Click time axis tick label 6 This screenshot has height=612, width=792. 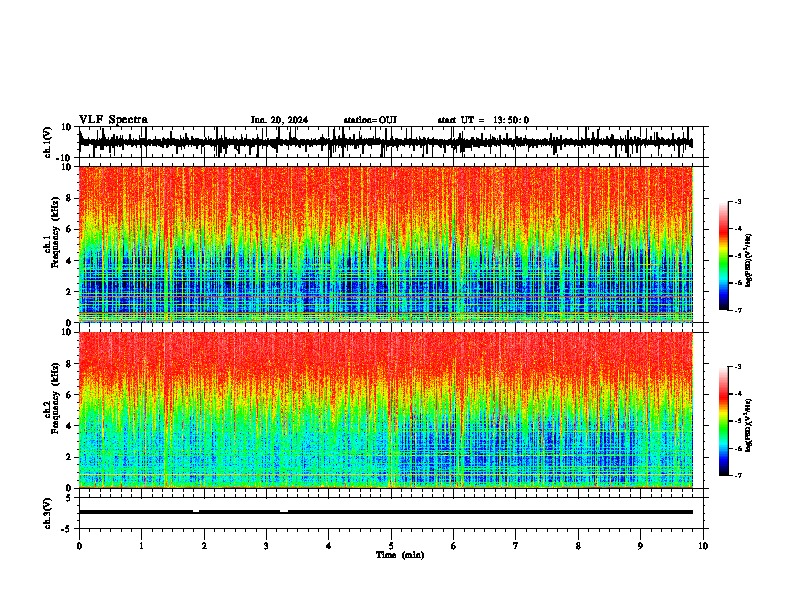(x=454, y=546)
